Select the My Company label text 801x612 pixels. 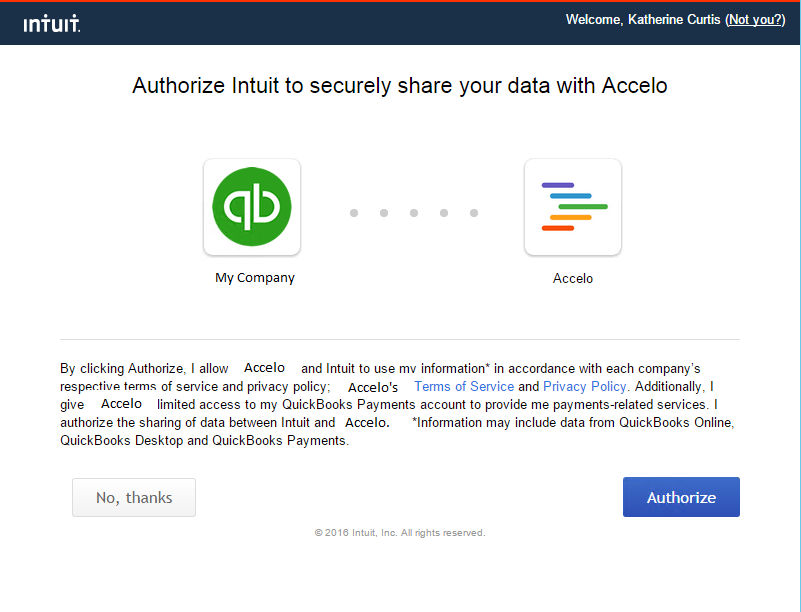(x=253, y=278)
